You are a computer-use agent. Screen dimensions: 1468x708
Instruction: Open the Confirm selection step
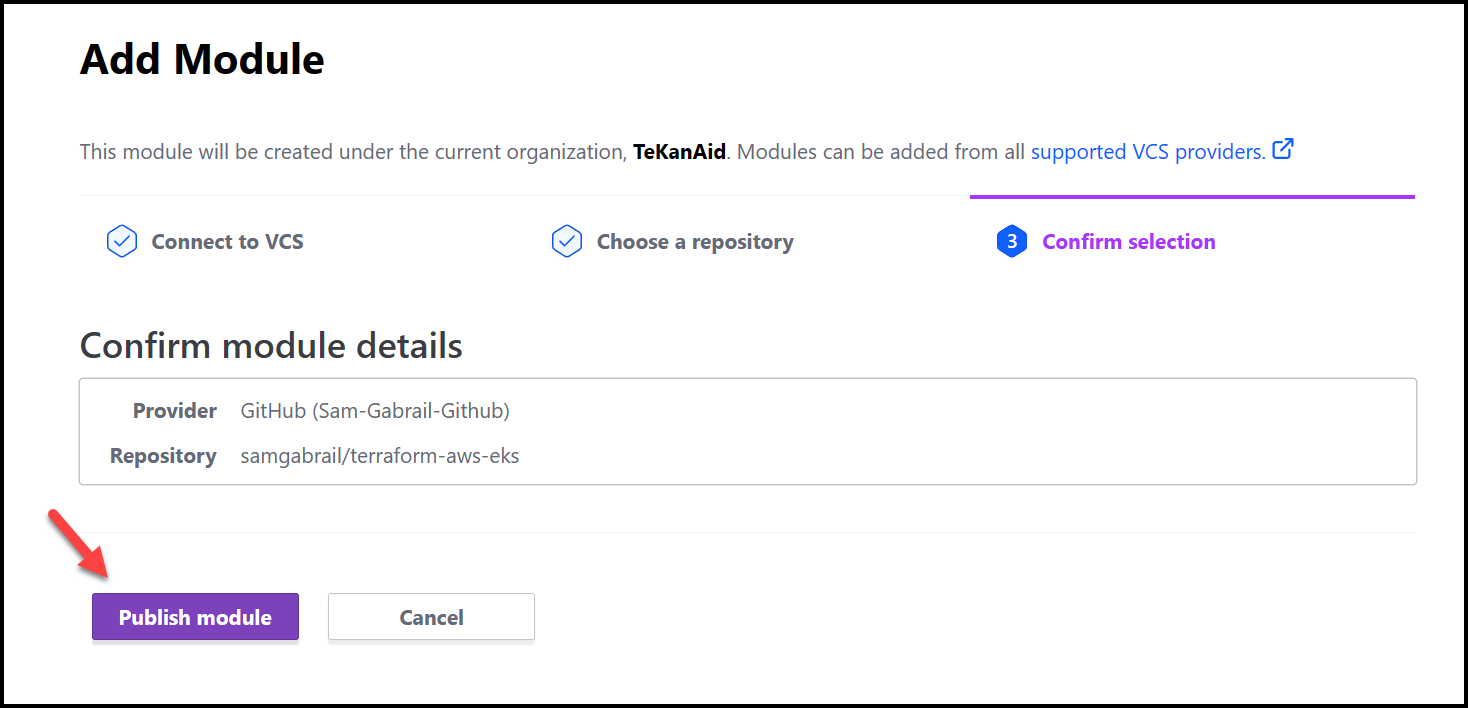pyautogui.click(x=1129, y=241)
